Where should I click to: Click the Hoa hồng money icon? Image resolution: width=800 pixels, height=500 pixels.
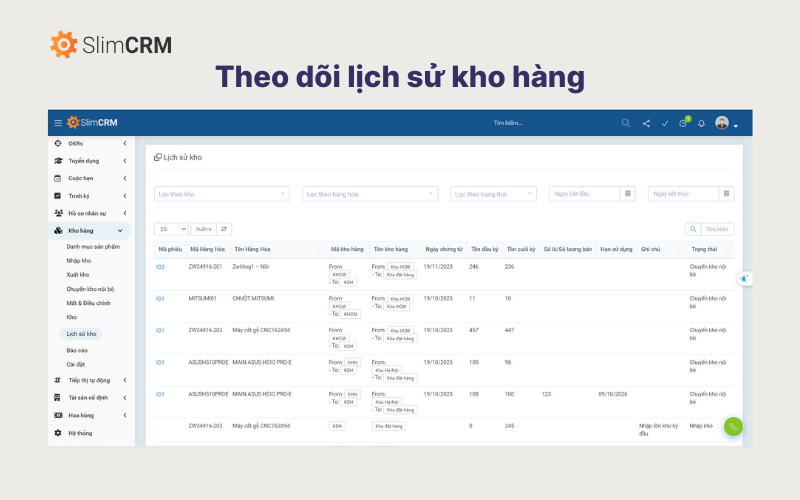pos(58,415)
